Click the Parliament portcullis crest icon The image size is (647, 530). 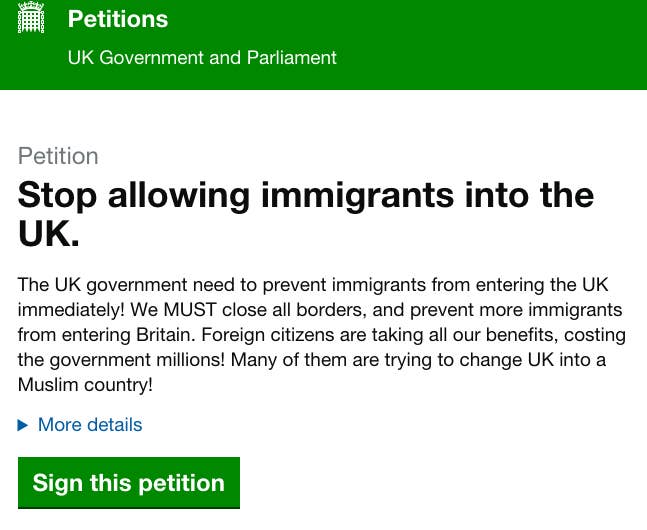click(x=31, y=17)
